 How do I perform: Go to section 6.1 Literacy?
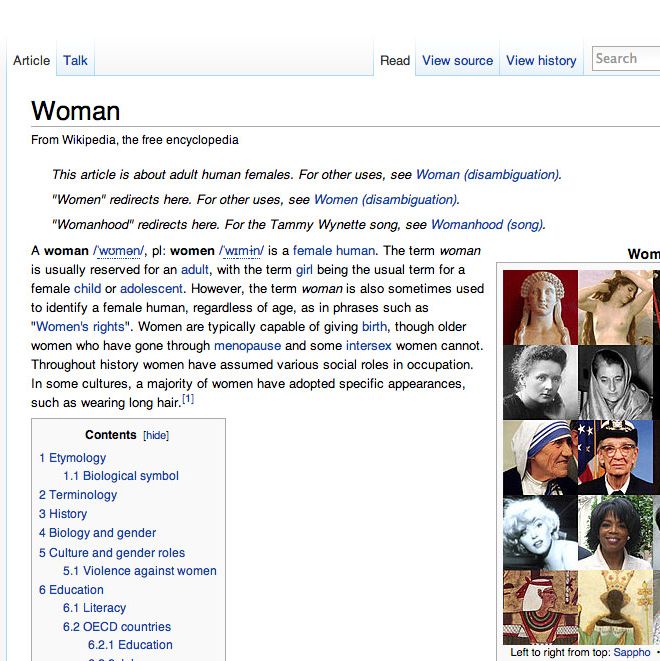(x=94, y=608)
